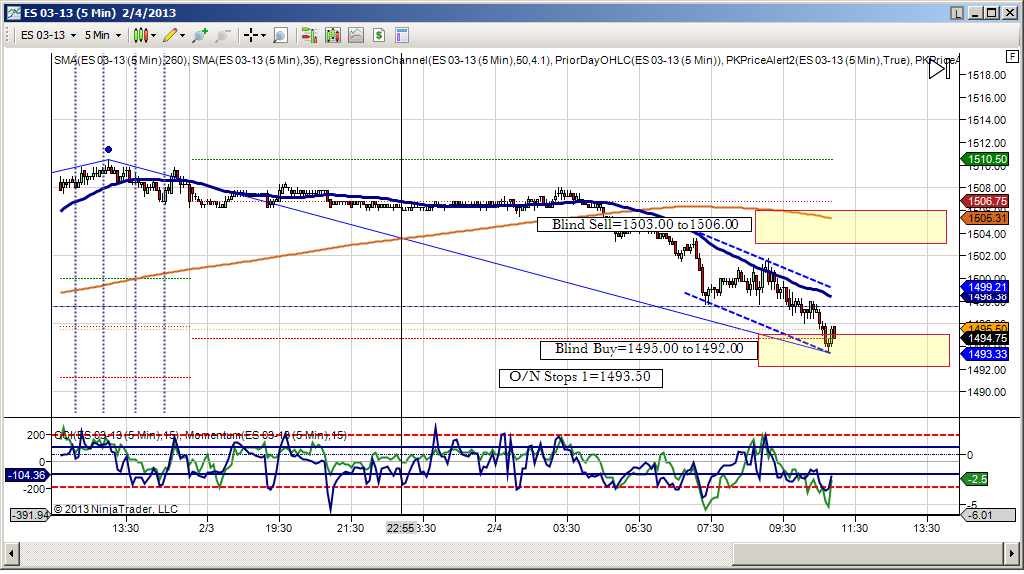Click the -104.36 indicator value marker
This screenshot has width=1024, height=574.
pos(26,475)
